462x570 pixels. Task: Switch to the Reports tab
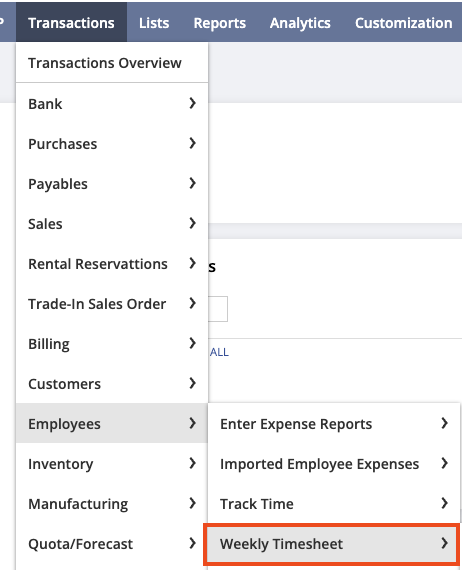pyautogui.click(x=220, y=23)
